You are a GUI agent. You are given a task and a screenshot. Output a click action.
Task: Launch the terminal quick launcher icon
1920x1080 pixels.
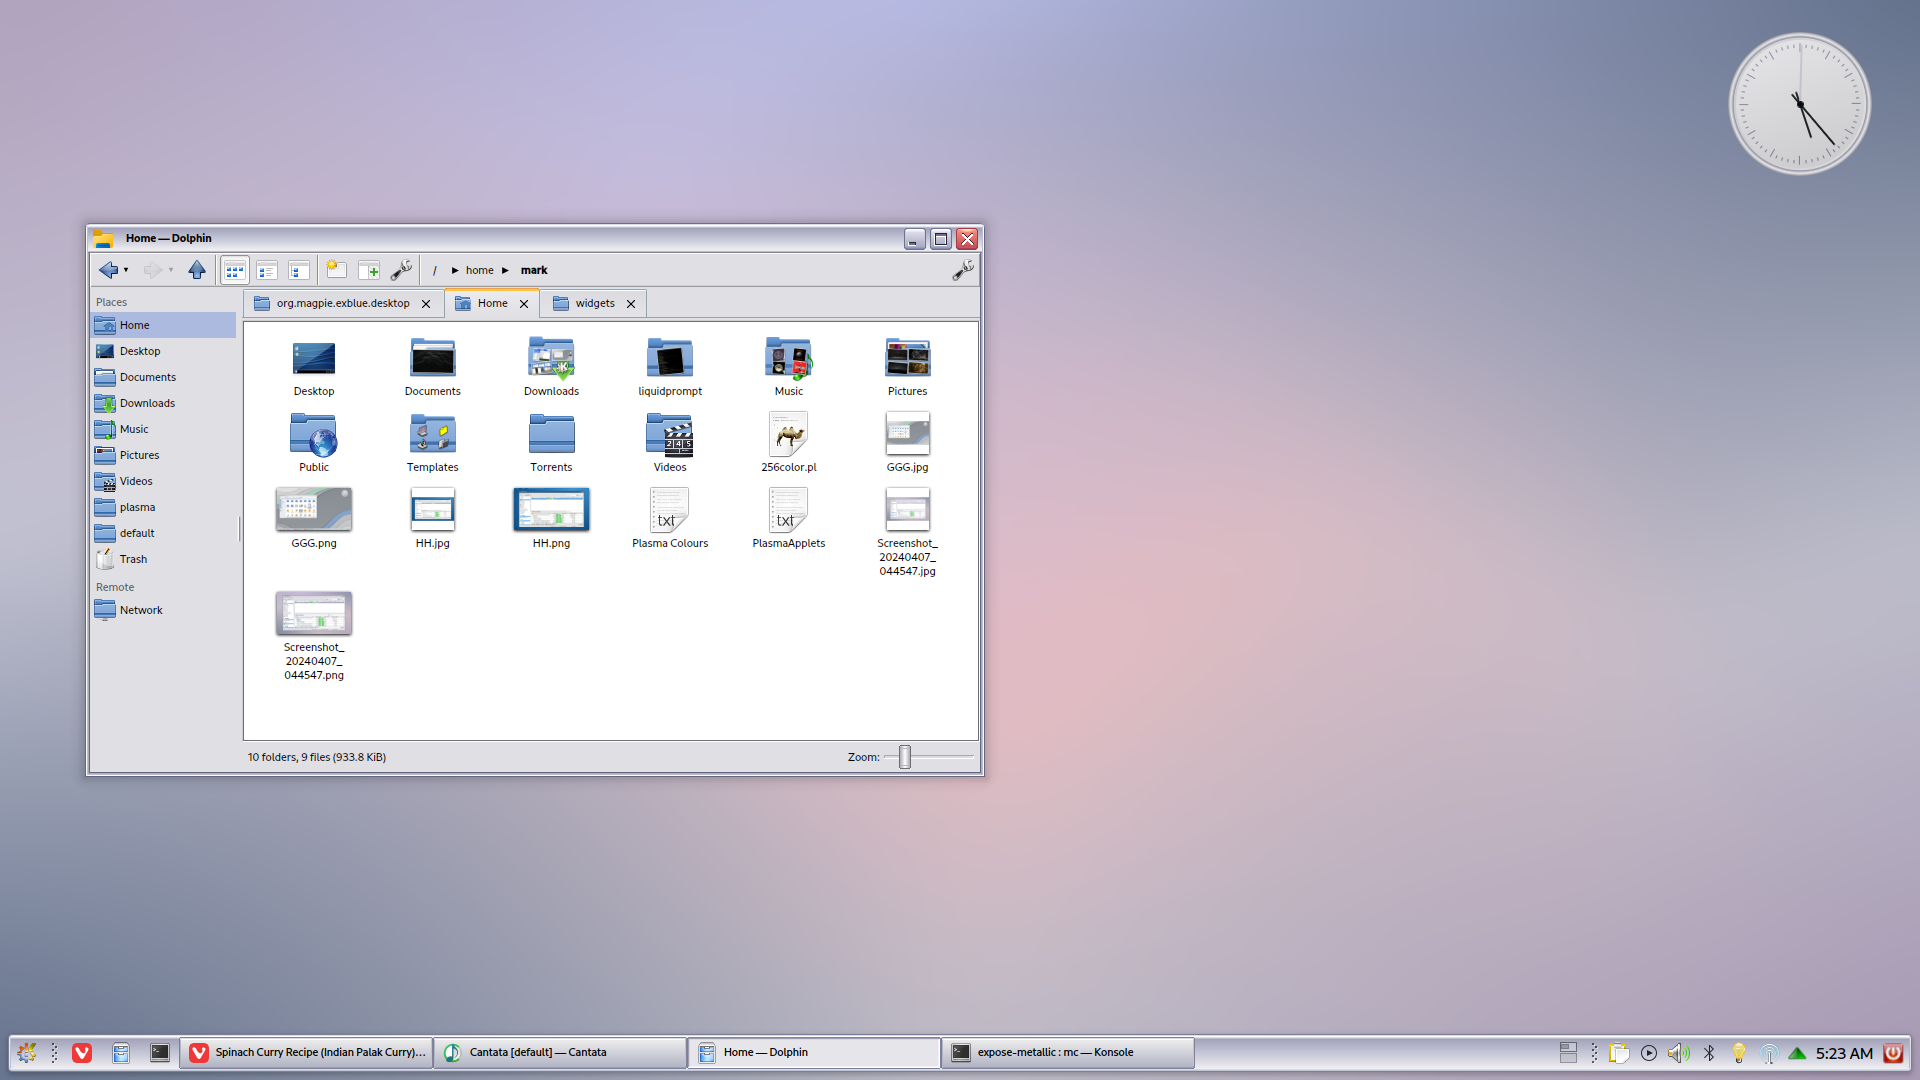click(160, 1053)
